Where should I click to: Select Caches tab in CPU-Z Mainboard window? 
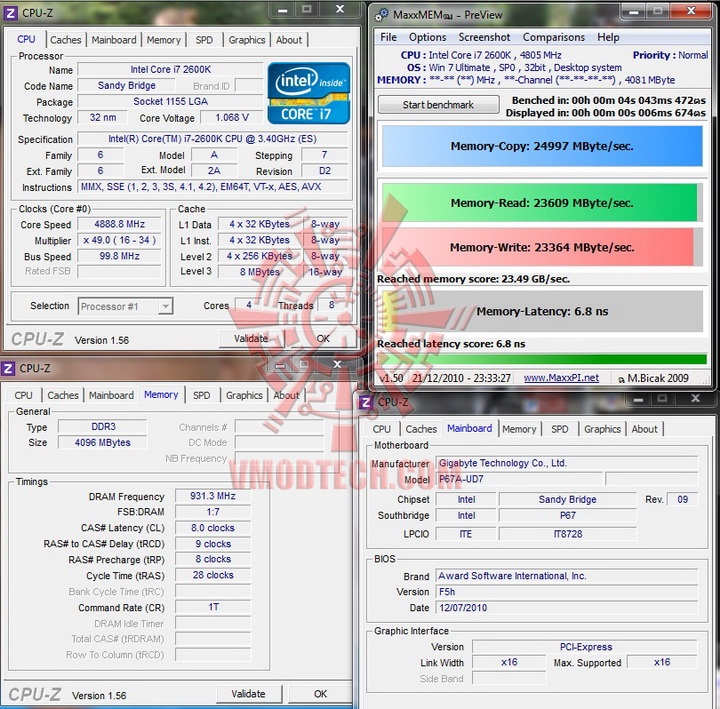421,429
